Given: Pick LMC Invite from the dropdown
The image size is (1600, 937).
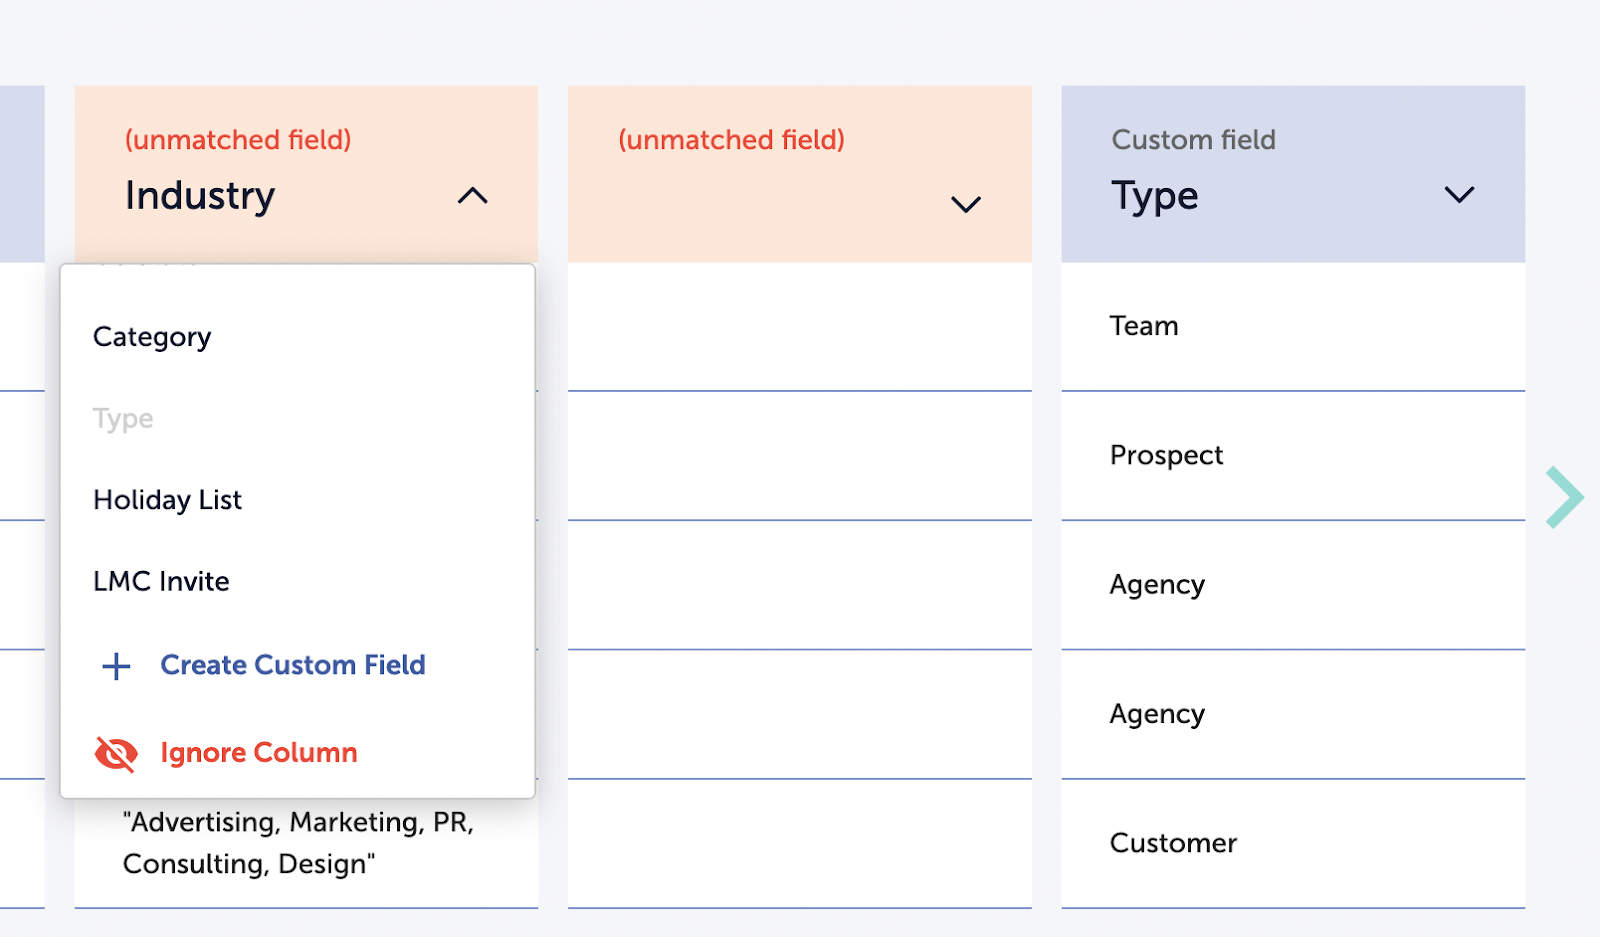Looking at the screenshot, I should pos(161,581).
